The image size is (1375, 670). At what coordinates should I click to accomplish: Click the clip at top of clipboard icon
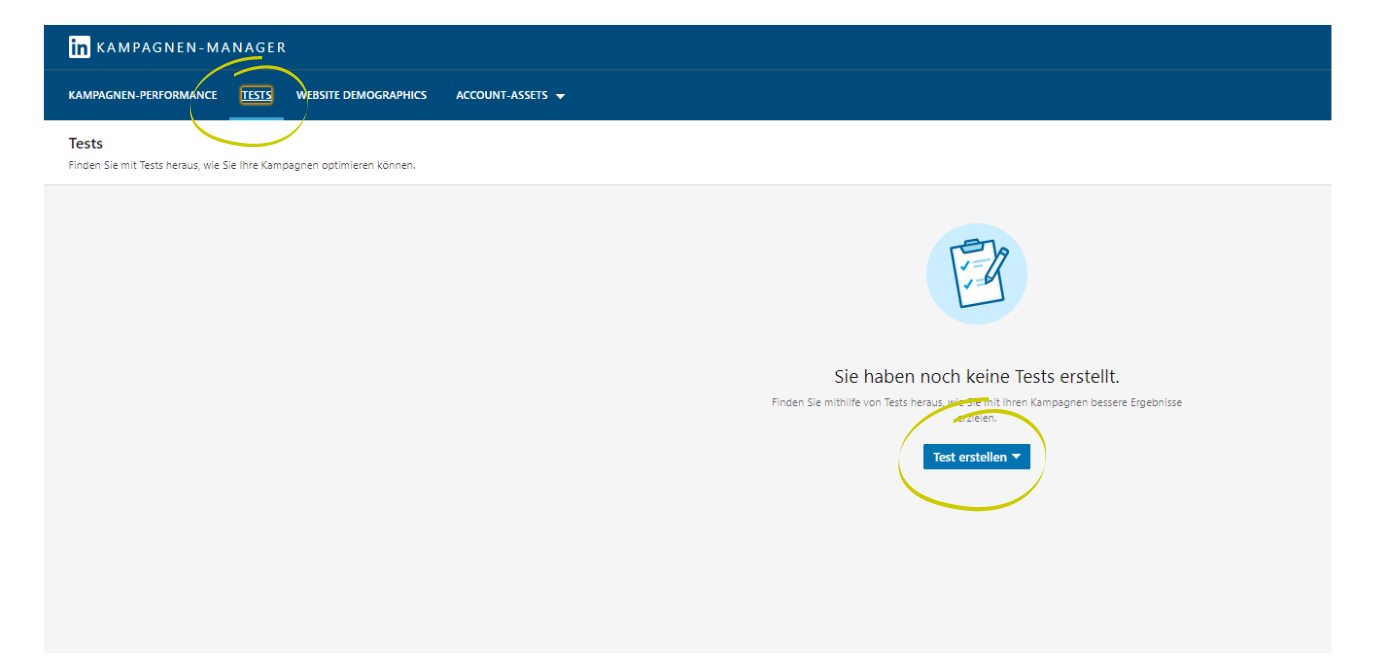tap(971, 245)
